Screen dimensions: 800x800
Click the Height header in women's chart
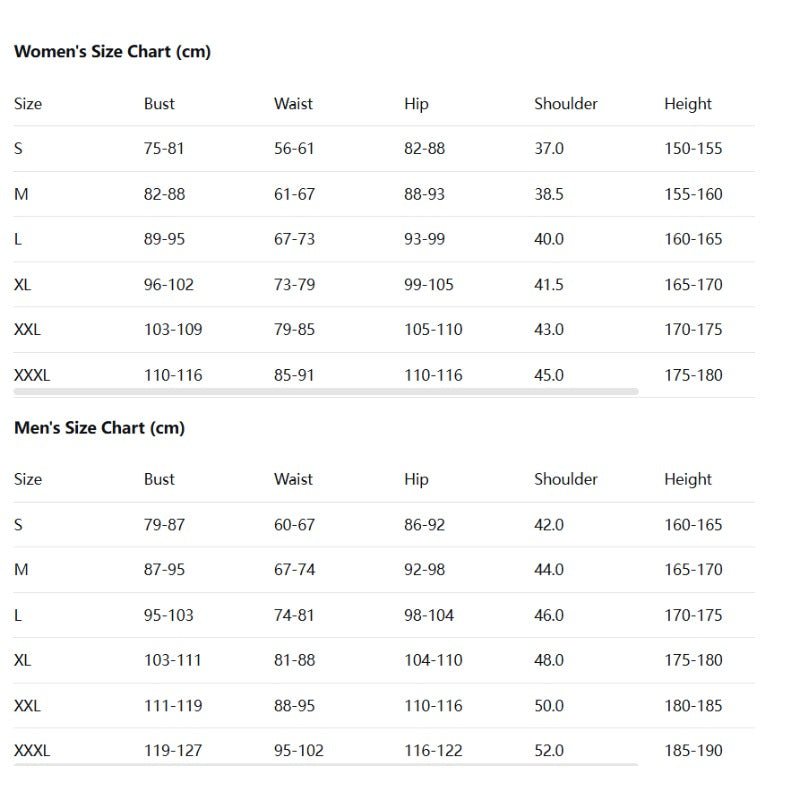click(x=688, y=104)
